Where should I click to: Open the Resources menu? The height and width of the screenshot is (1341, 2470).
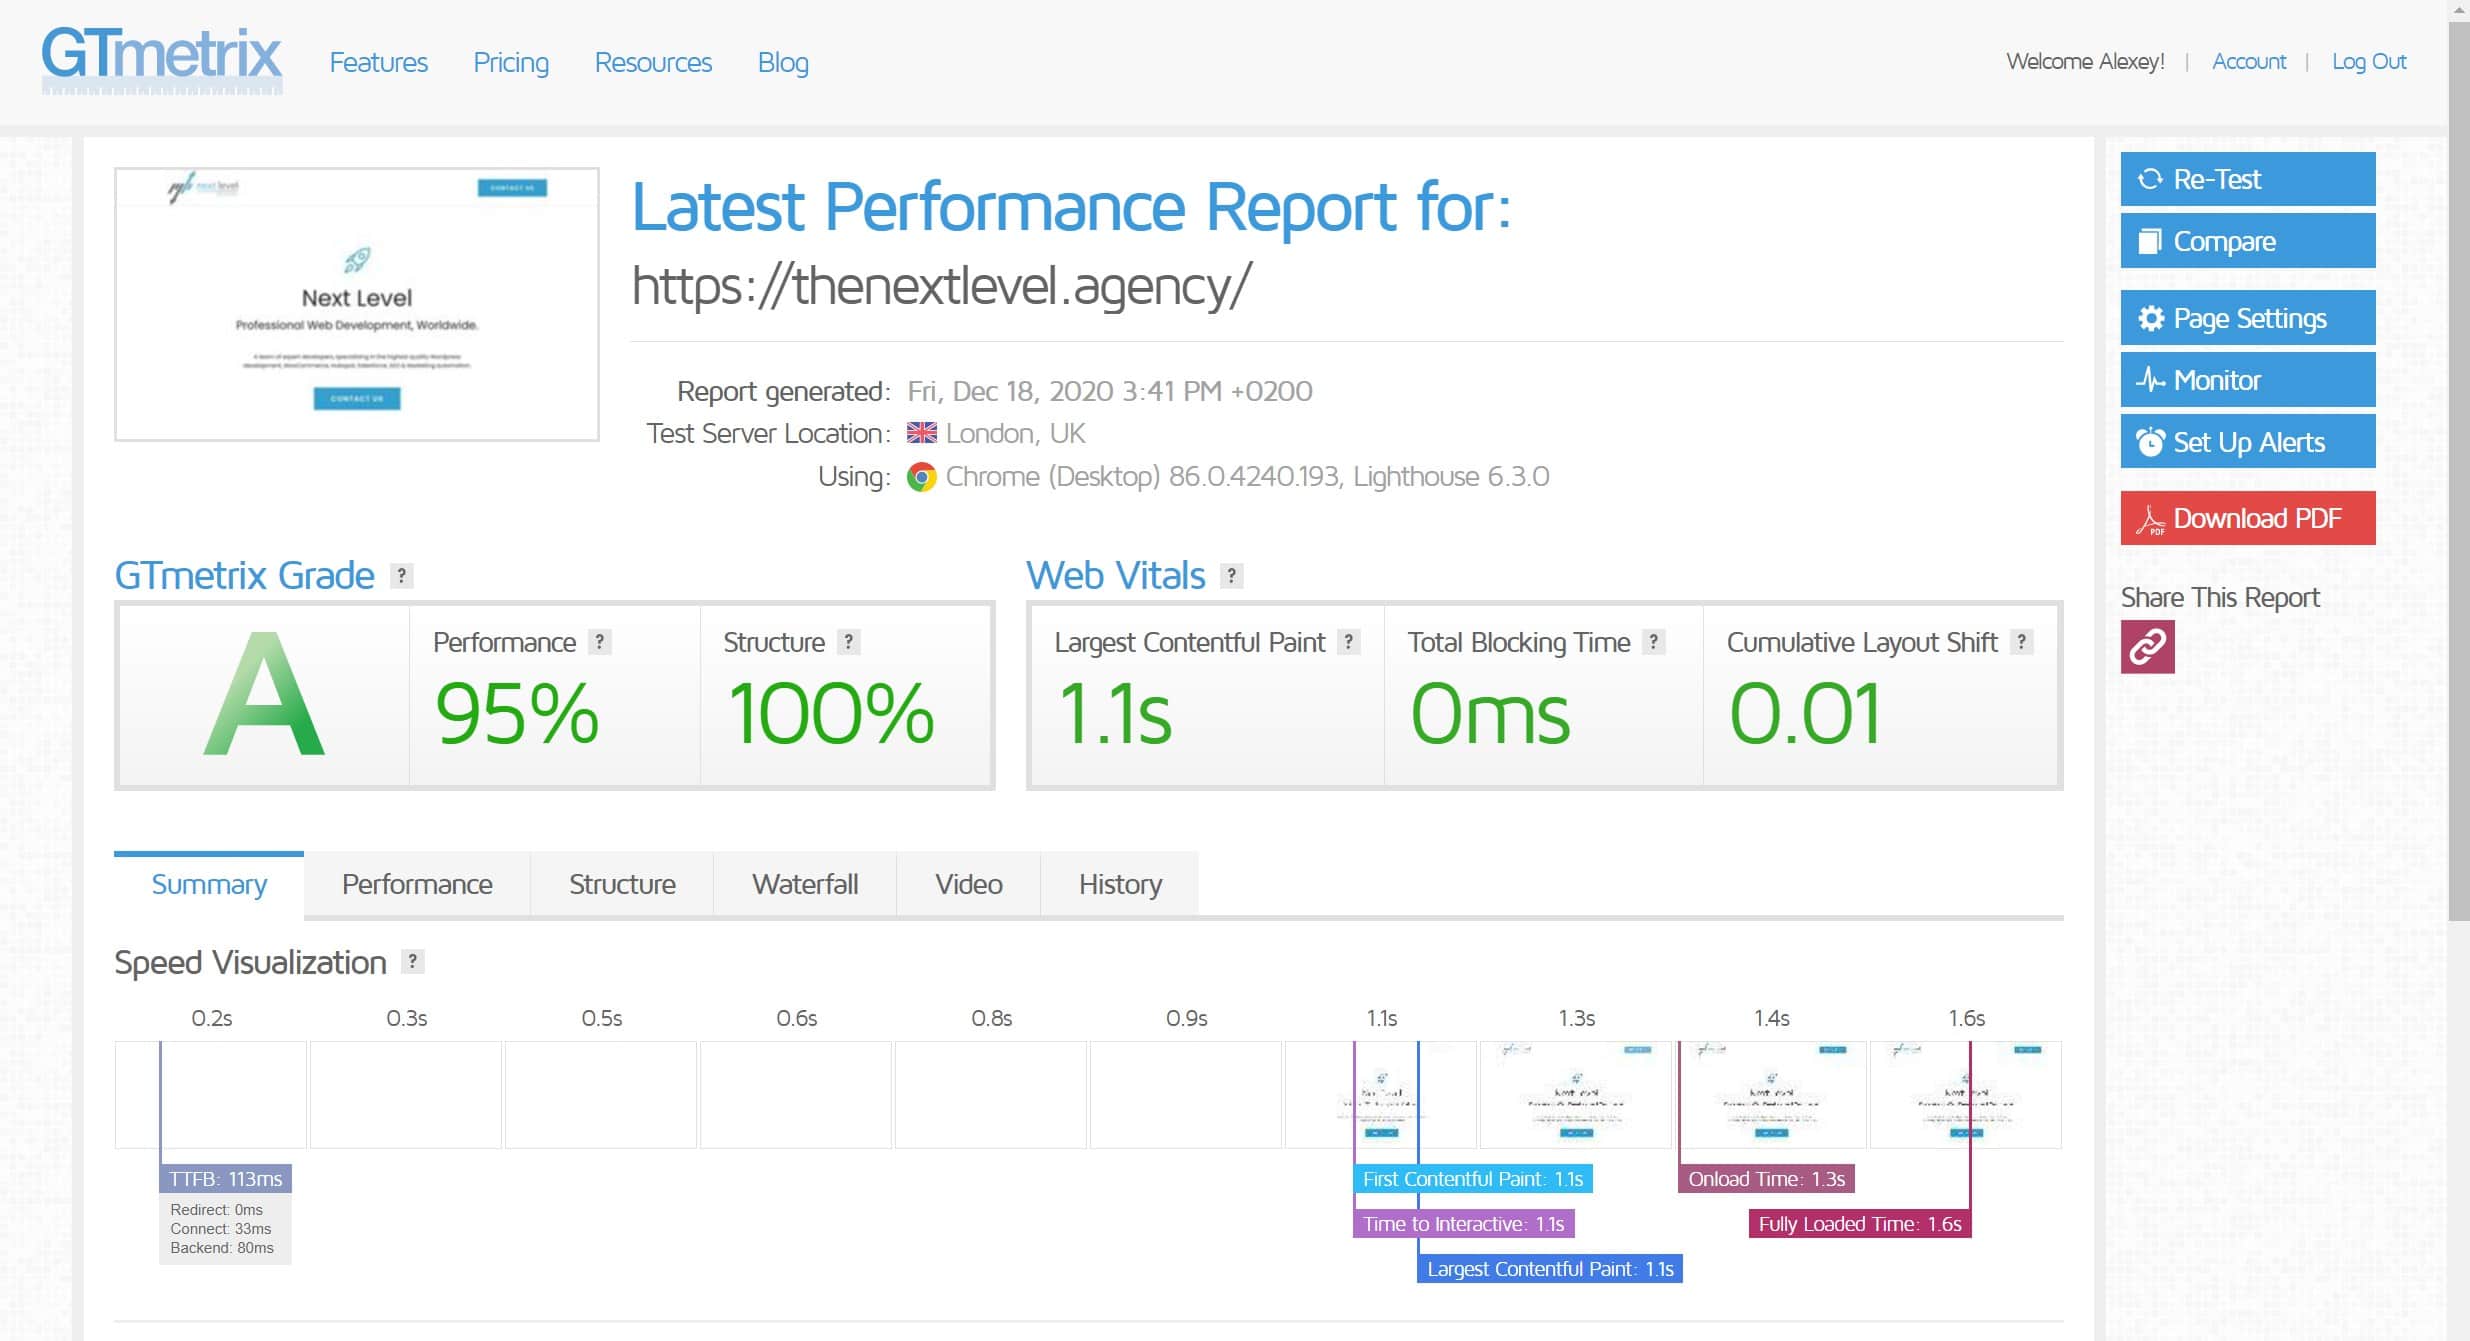[653, 62]
